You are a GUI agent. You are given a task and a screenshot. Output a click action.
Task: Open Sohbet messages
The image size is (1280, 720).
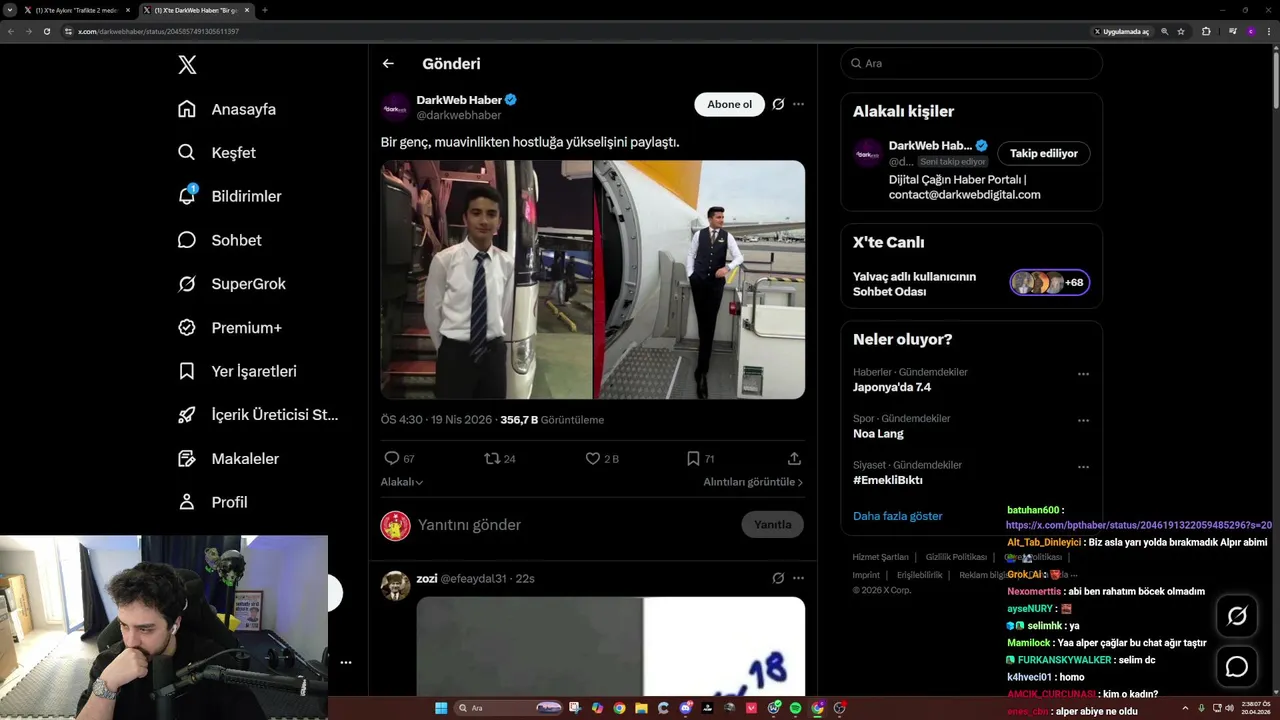click(220, 240)
